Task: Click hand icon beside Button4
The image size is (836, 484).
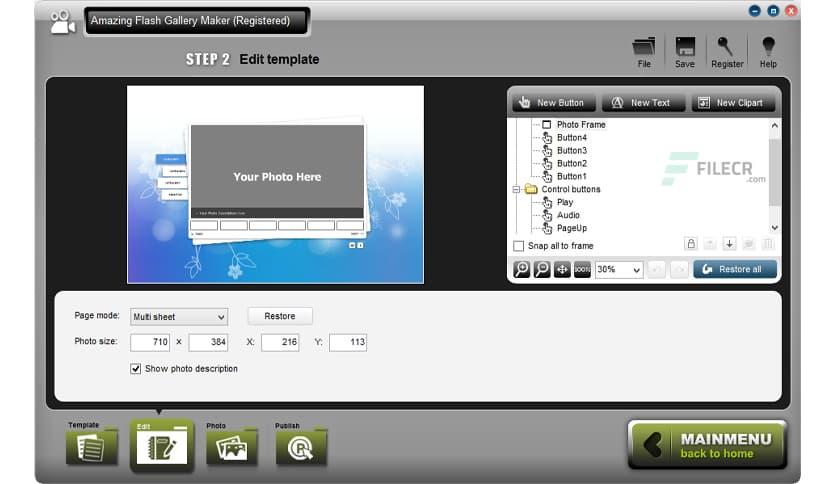Action: (x=547, y=138)
